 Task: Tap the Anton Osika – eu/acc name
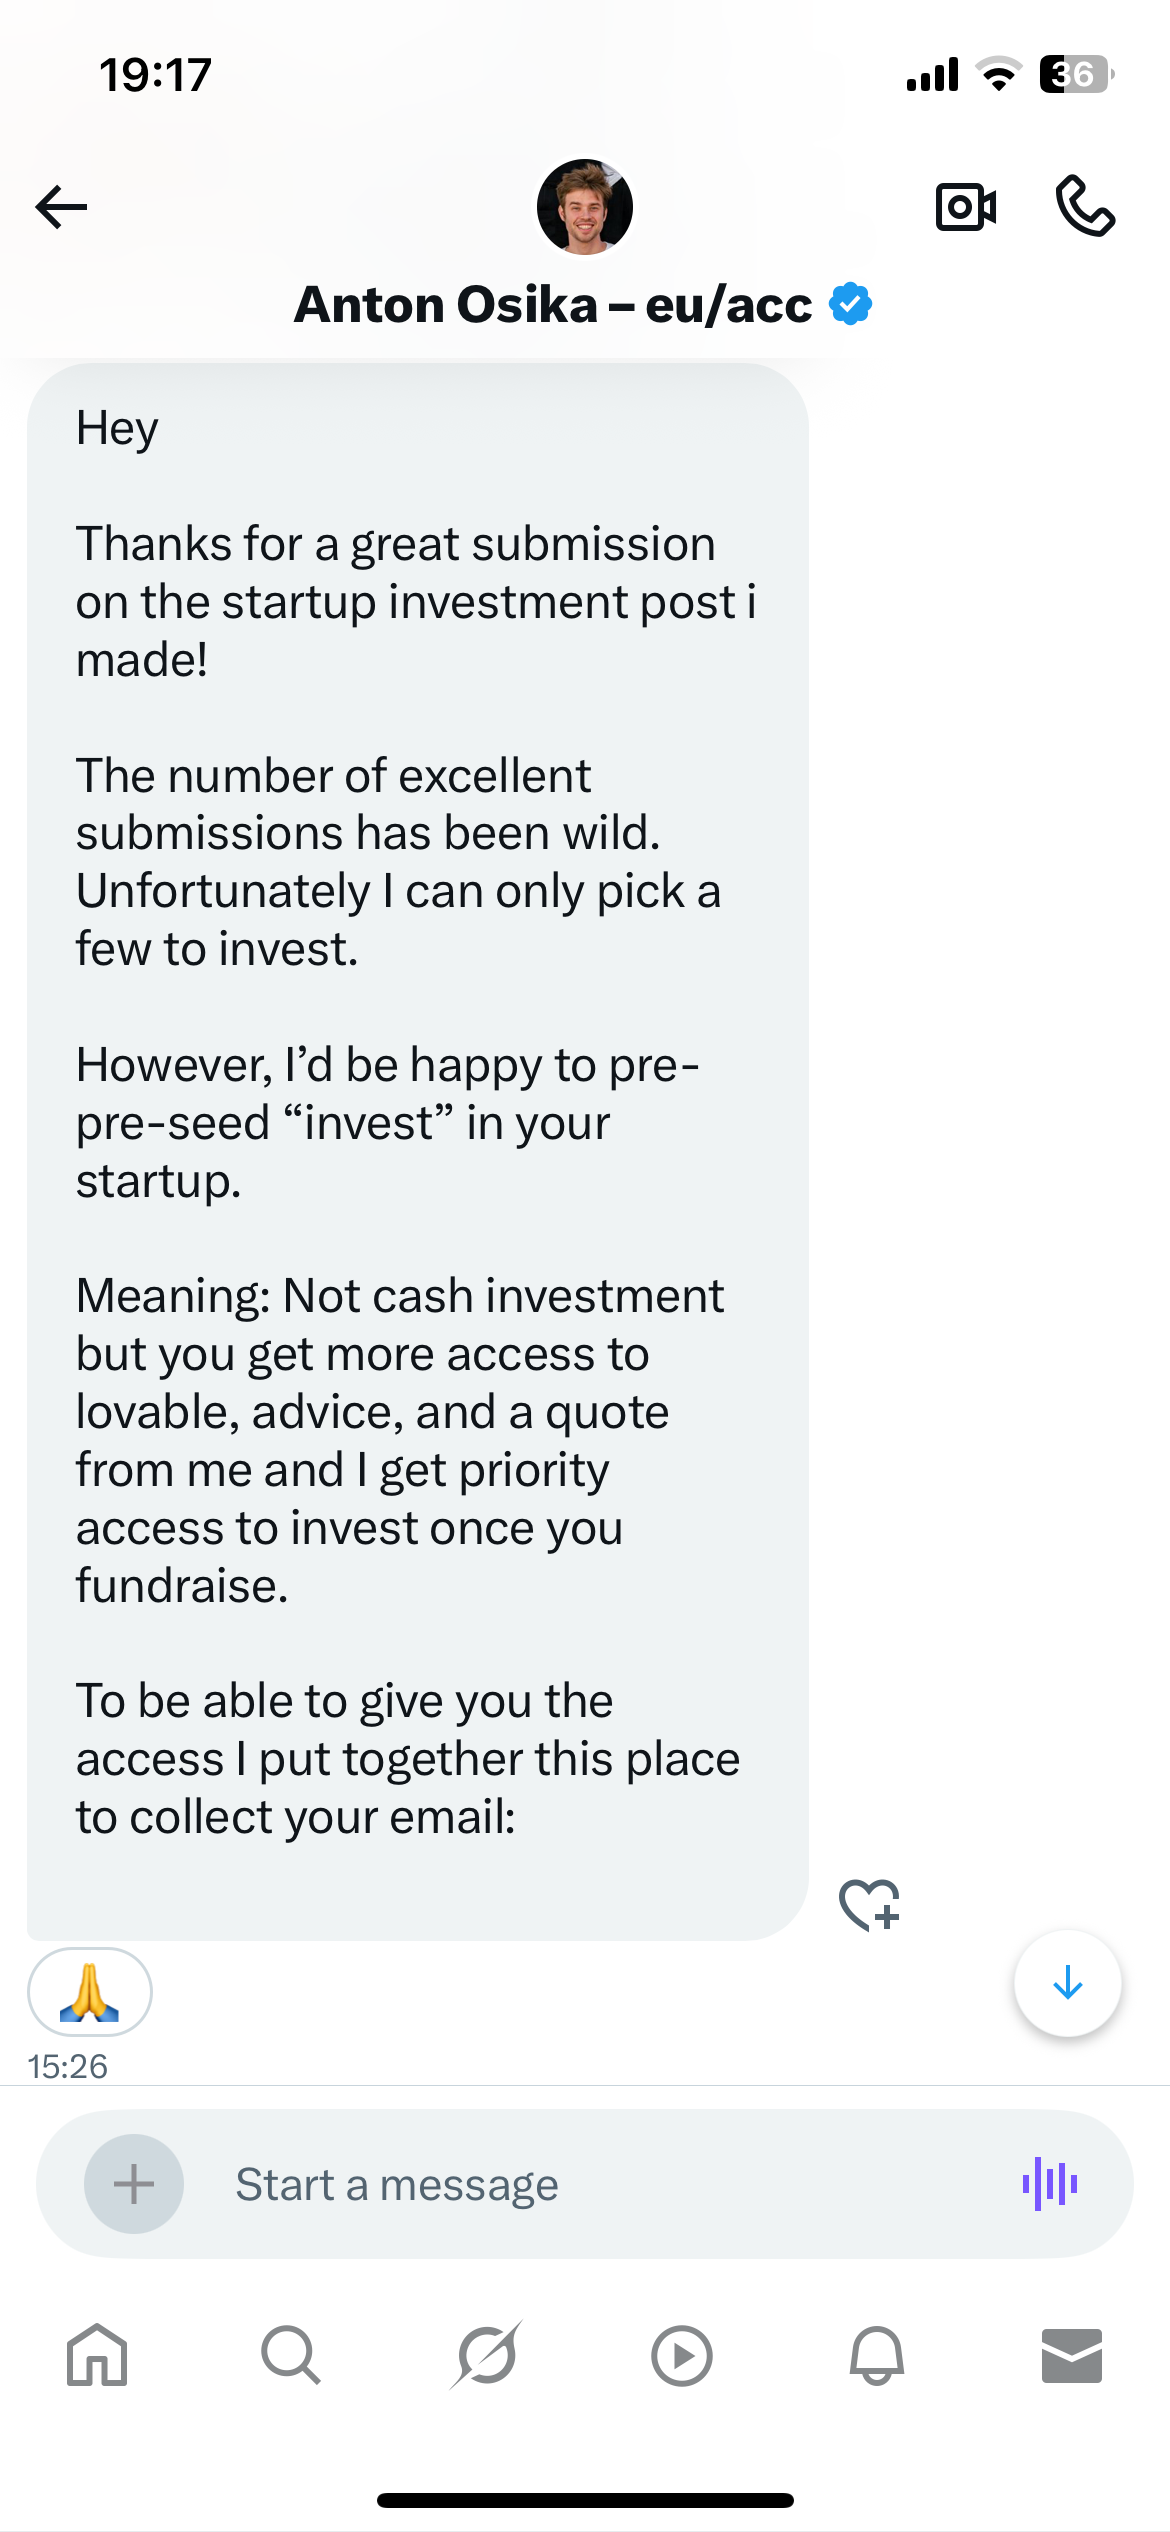click(553, 305)
